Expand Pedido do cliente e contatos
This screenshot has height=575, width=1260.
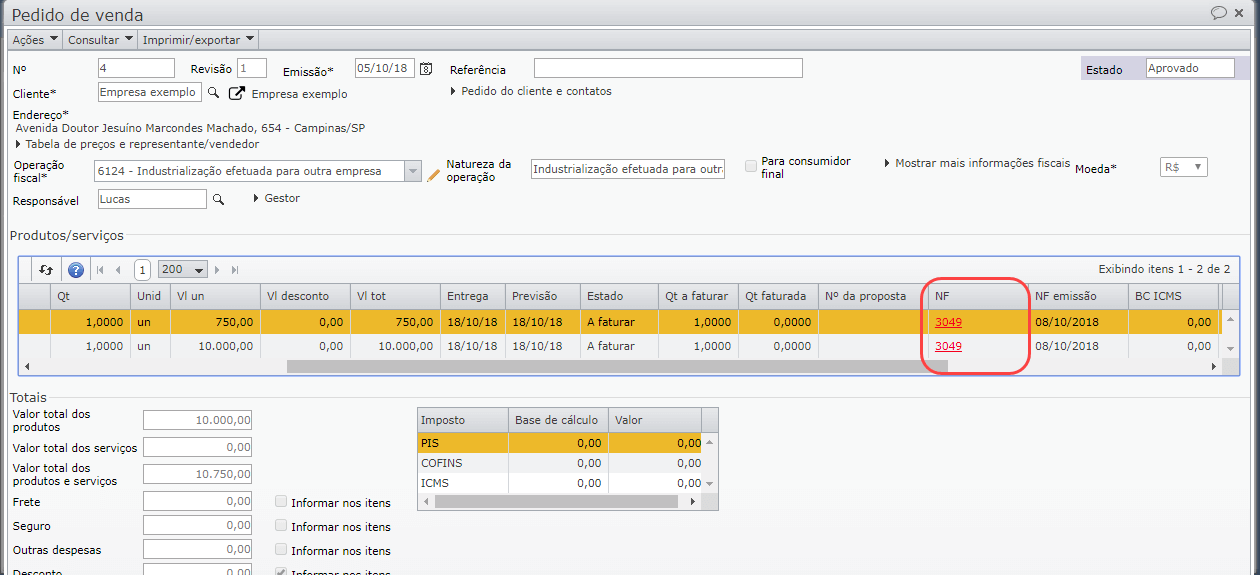[x=530, y=91]
